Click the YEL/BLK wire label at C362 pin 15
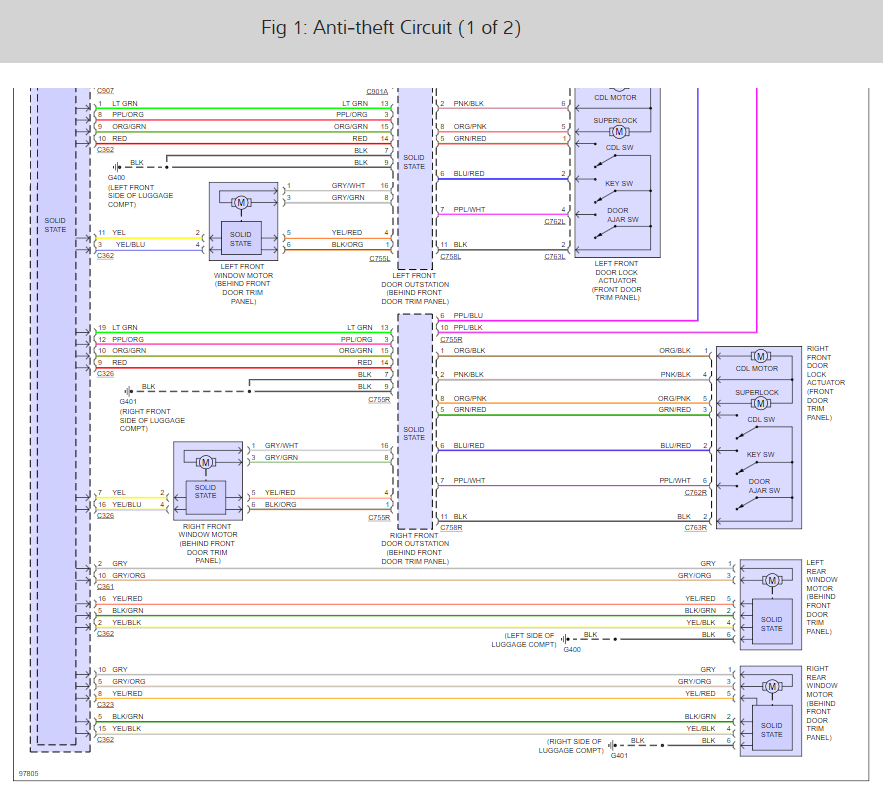Viewport: 883px width, 797px height. coord(127,728)
